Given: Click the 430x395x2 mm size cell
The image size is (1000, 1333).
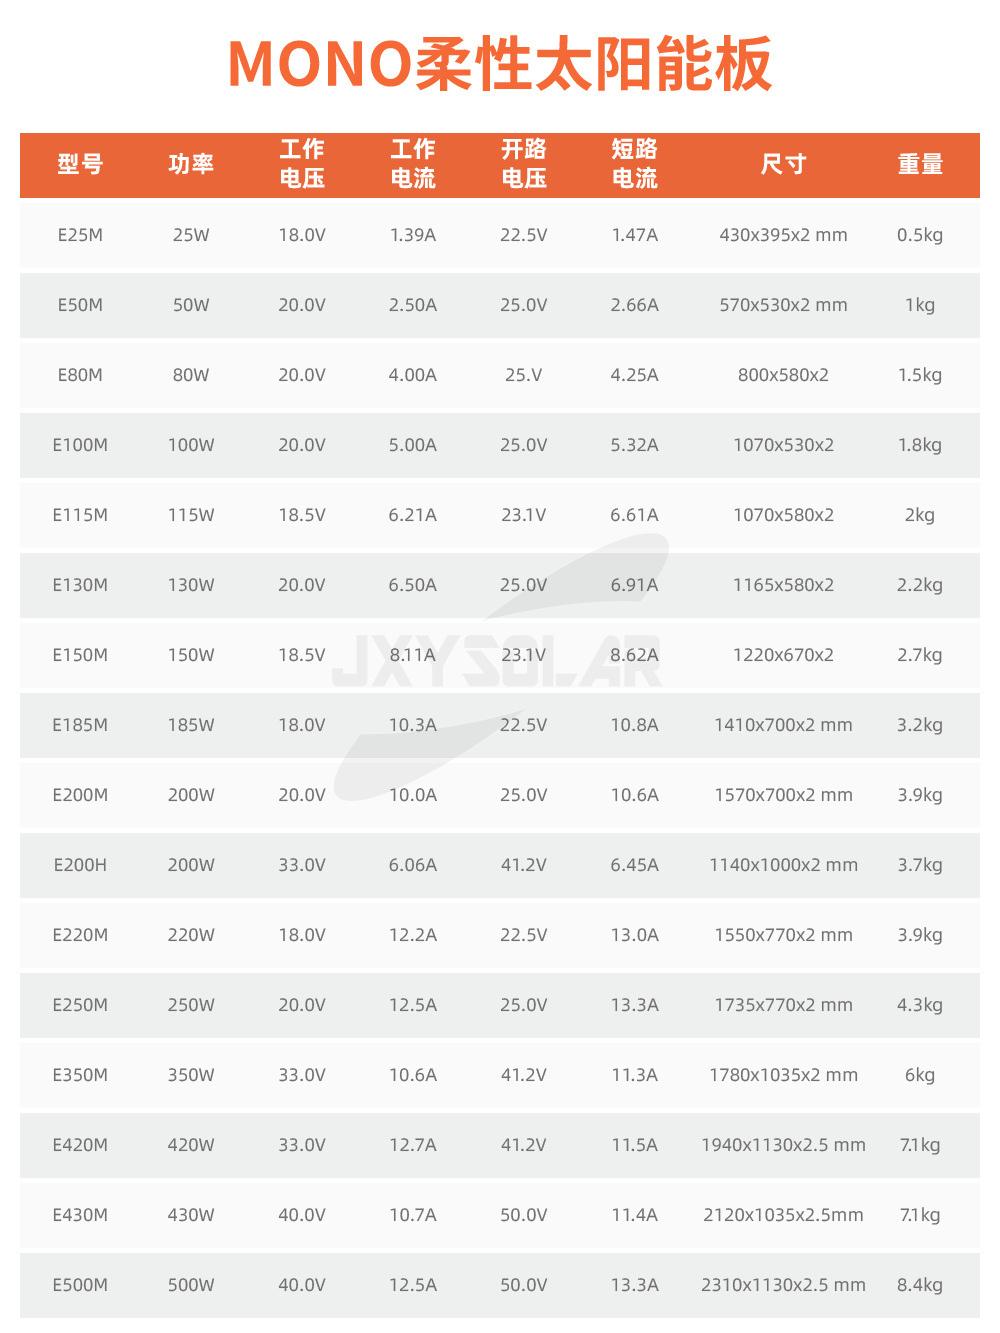Looking at the screenshot, I should 783,235.
